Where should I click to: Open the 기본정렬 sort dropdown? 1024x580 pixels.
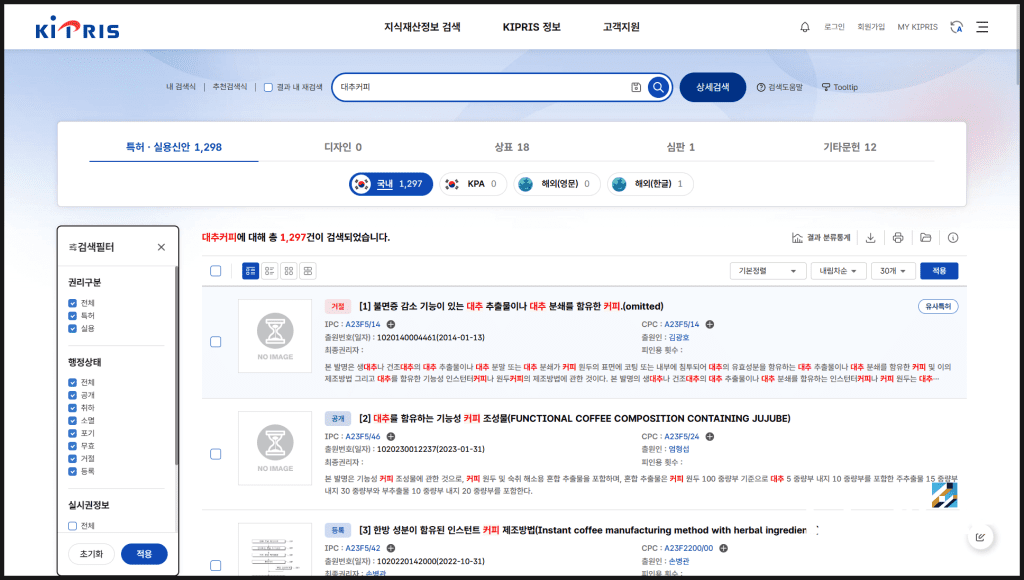tap(767, 271)
